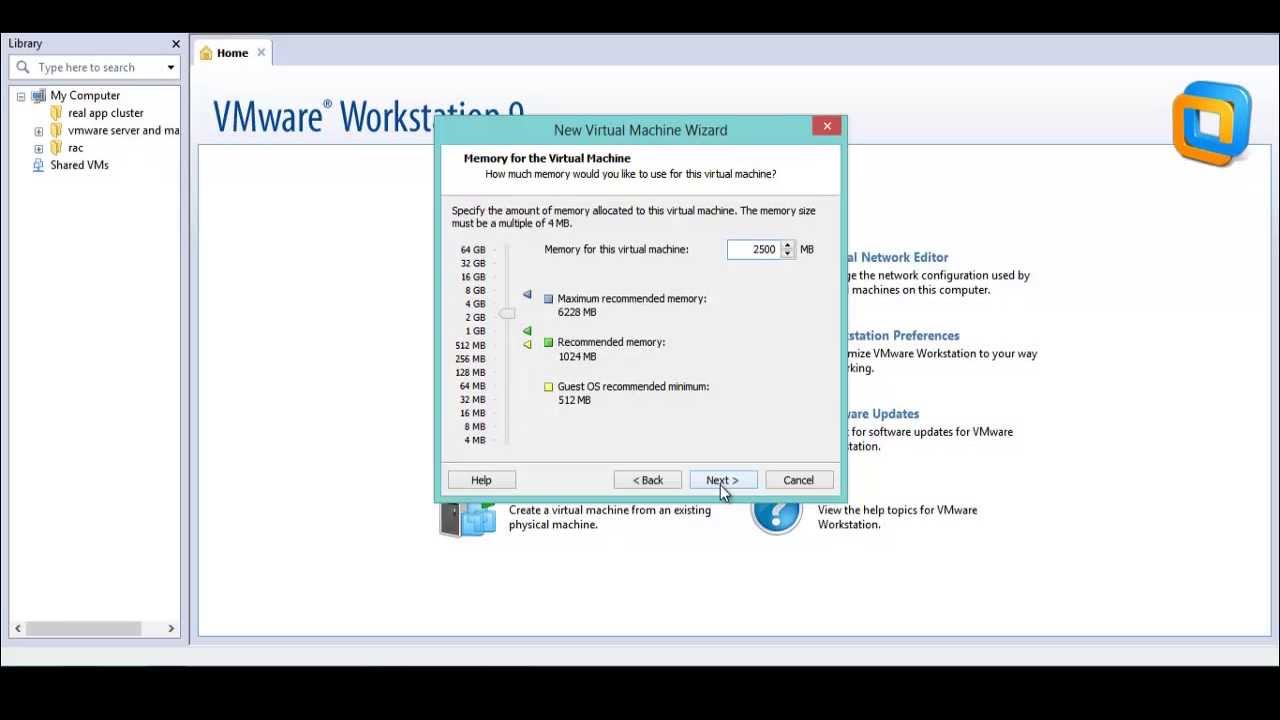
Task: Open the Library search dropdown arrow
Action: [x=171, y=67]
